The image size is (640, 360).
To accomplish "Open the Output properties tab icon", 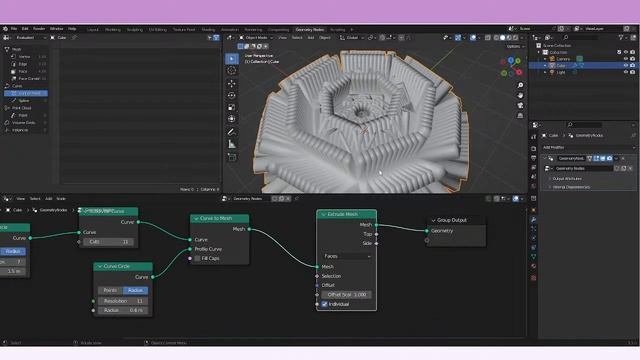I will pos(533,158).
